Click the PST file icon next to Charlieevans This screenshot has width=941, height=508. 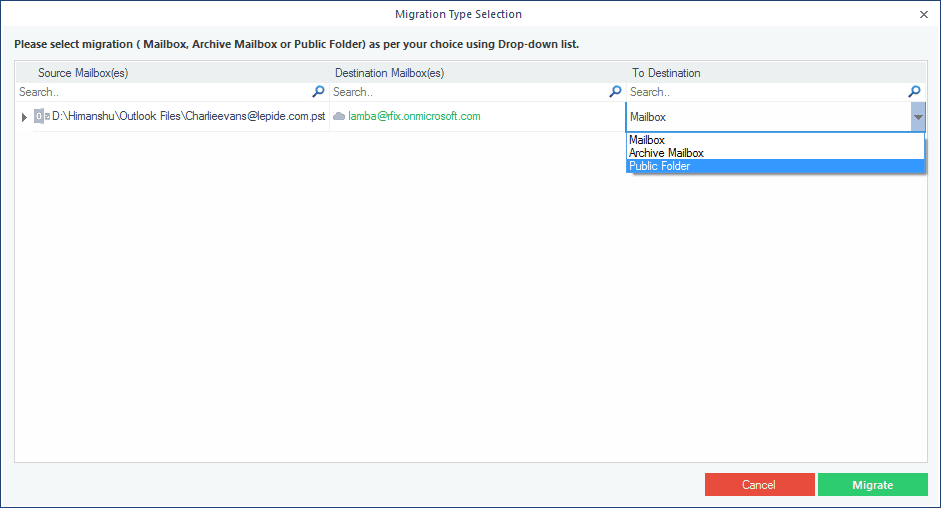(x=41, y=116)
